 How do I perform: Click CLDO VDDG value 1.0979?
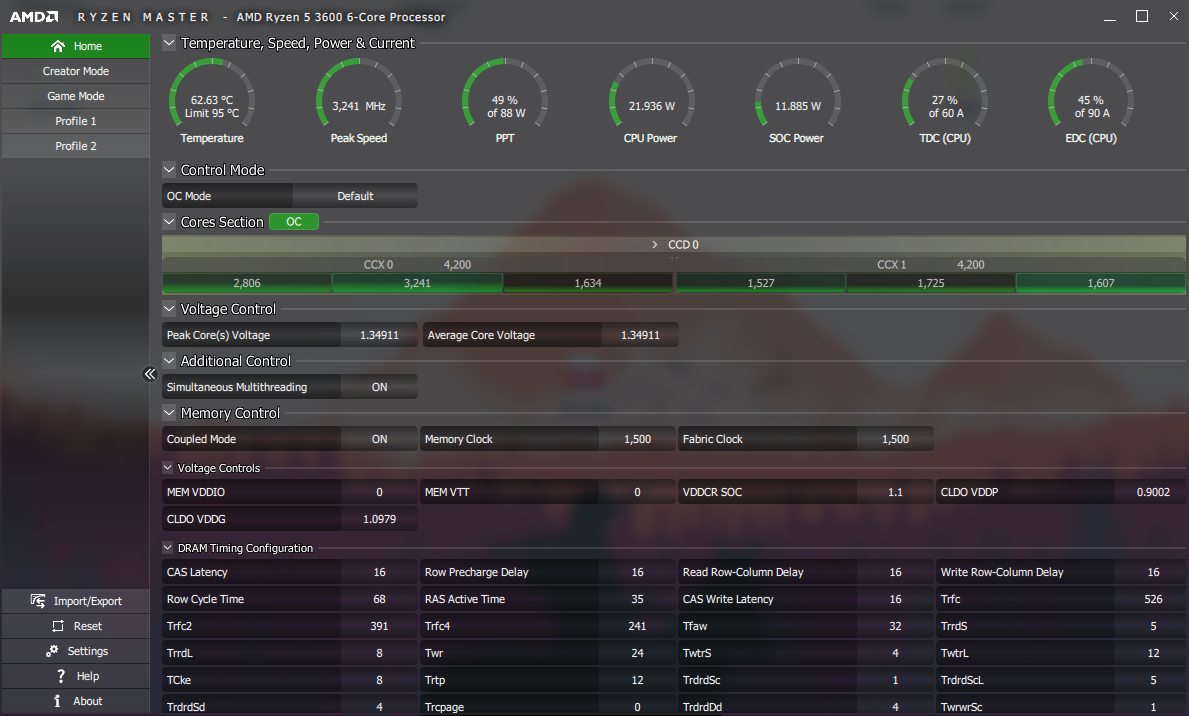[379, 519]
